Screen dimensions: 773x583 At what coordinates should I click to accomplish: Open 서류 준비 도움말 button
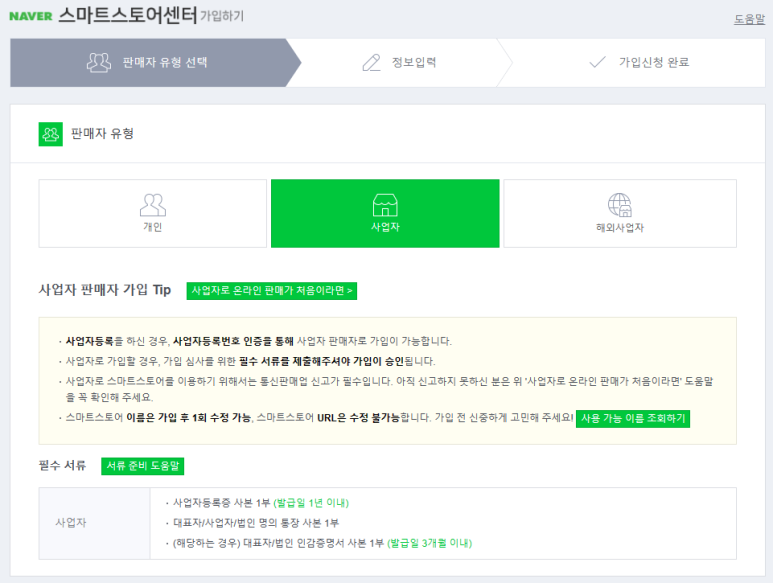(x=142, y=466)
